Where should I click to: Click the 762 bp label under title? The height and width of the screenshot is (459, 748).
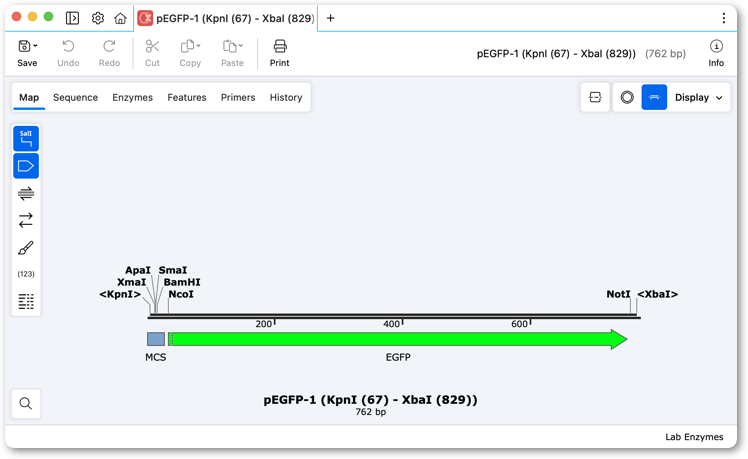tap(371, 412)
